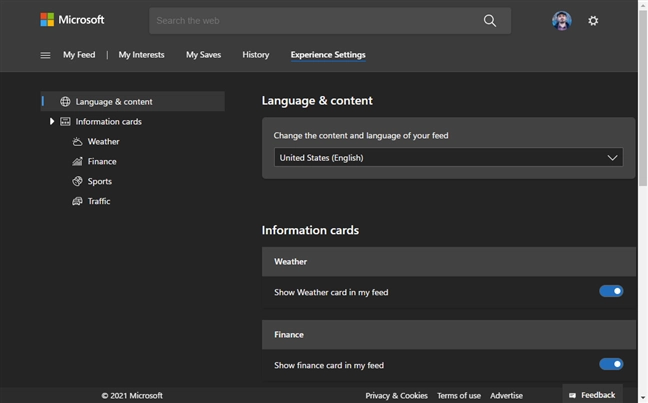
Task: Click 'Change the content and language' label
Action: tap(361, 136)
